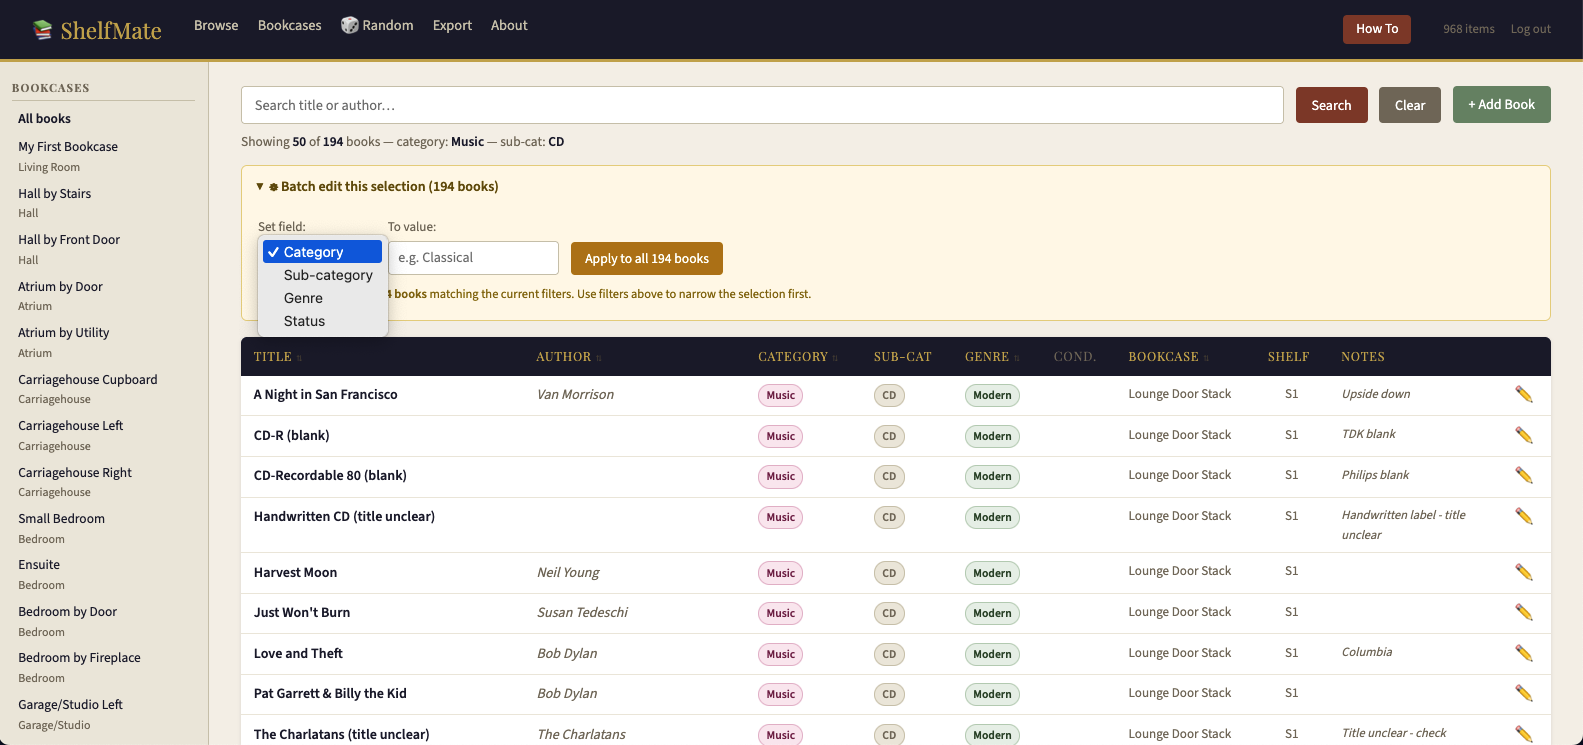Click author Van Morrison
This screenshot has width=1583, height=745.
[x=575, y=394]
